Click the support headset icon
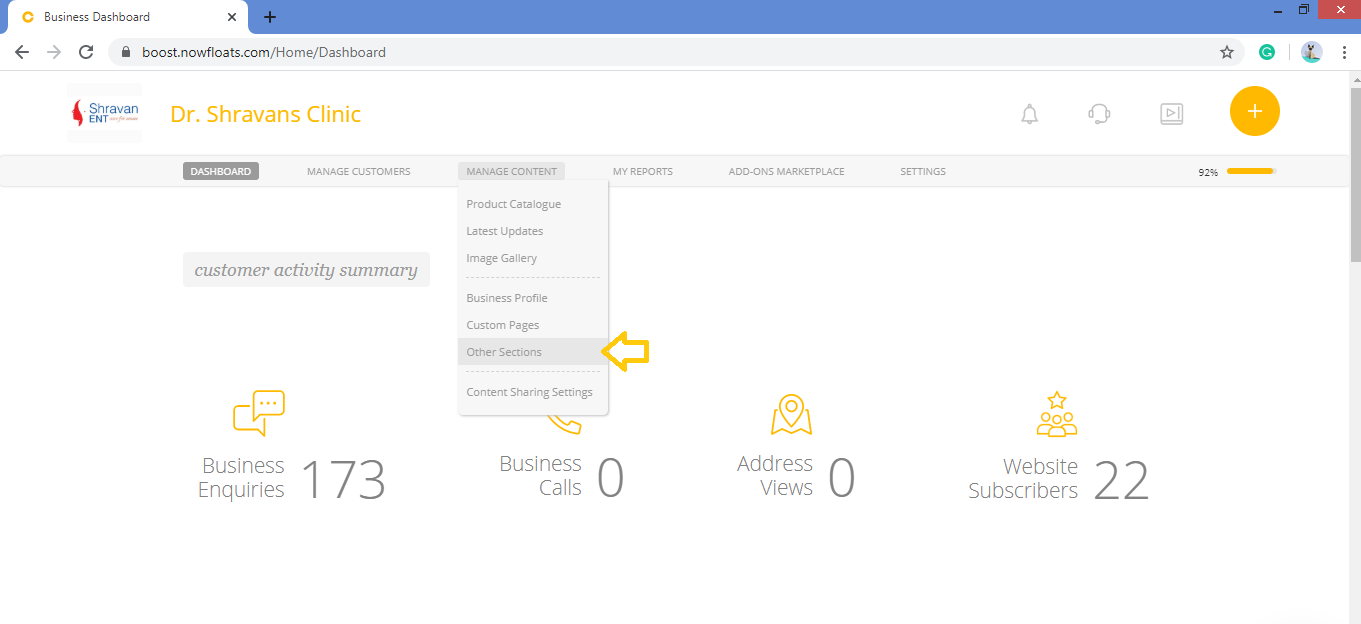Screen dimensions: 1361x624 tap(1099, 114)
